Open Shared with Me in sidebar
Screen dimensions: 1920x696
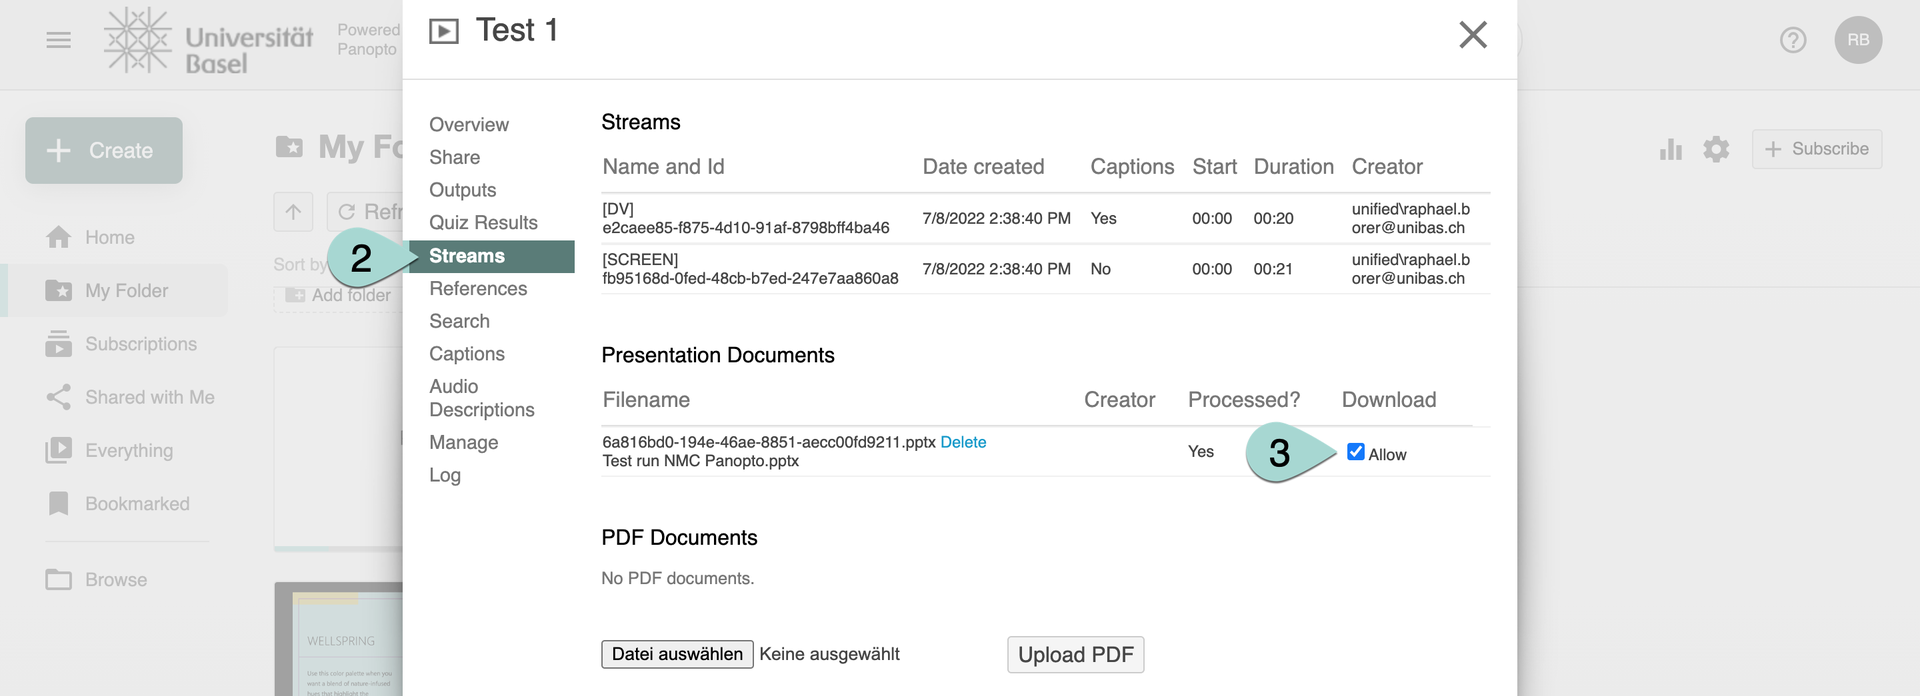click(x=149, y=398)
